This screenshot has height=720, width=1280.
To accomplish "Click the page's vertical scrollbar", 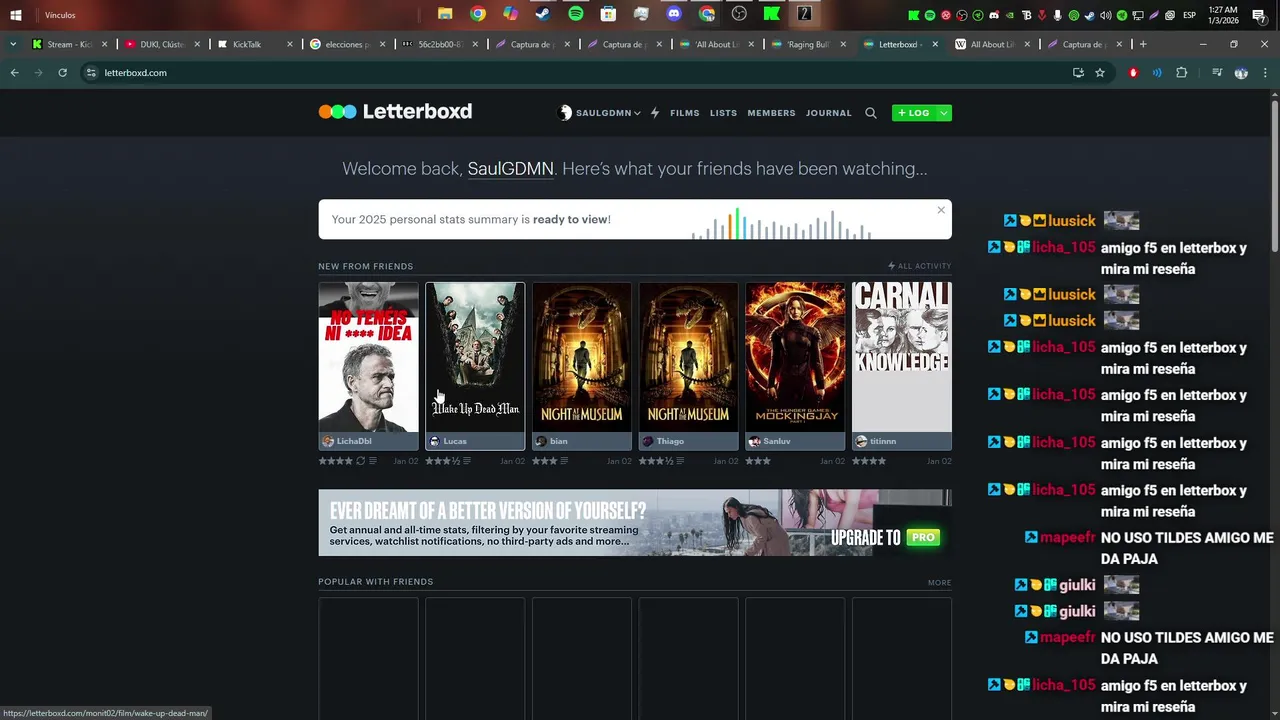I will click(1275, 175).
